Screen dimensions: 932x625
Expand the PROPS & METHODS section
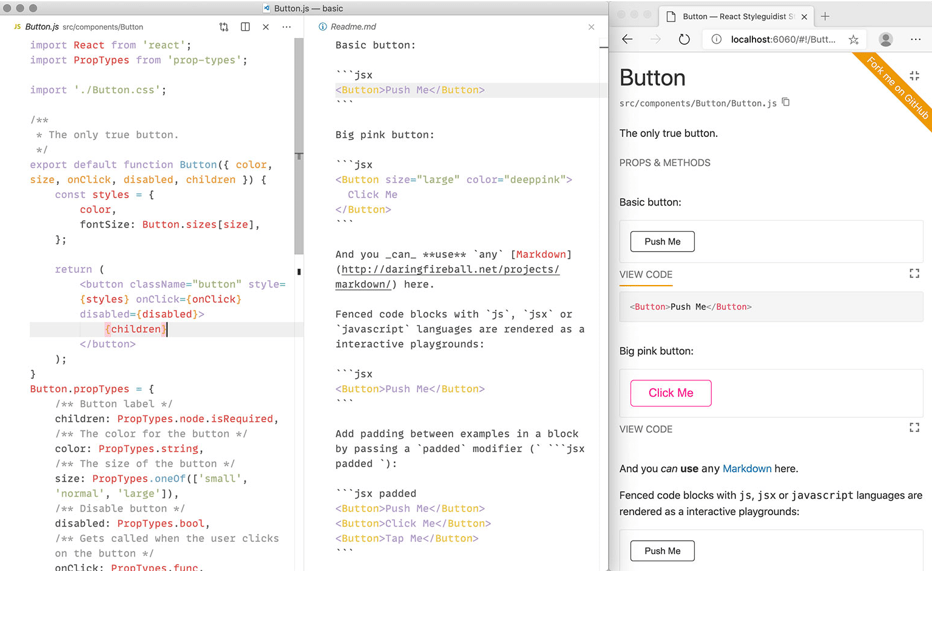coord(665,163)
